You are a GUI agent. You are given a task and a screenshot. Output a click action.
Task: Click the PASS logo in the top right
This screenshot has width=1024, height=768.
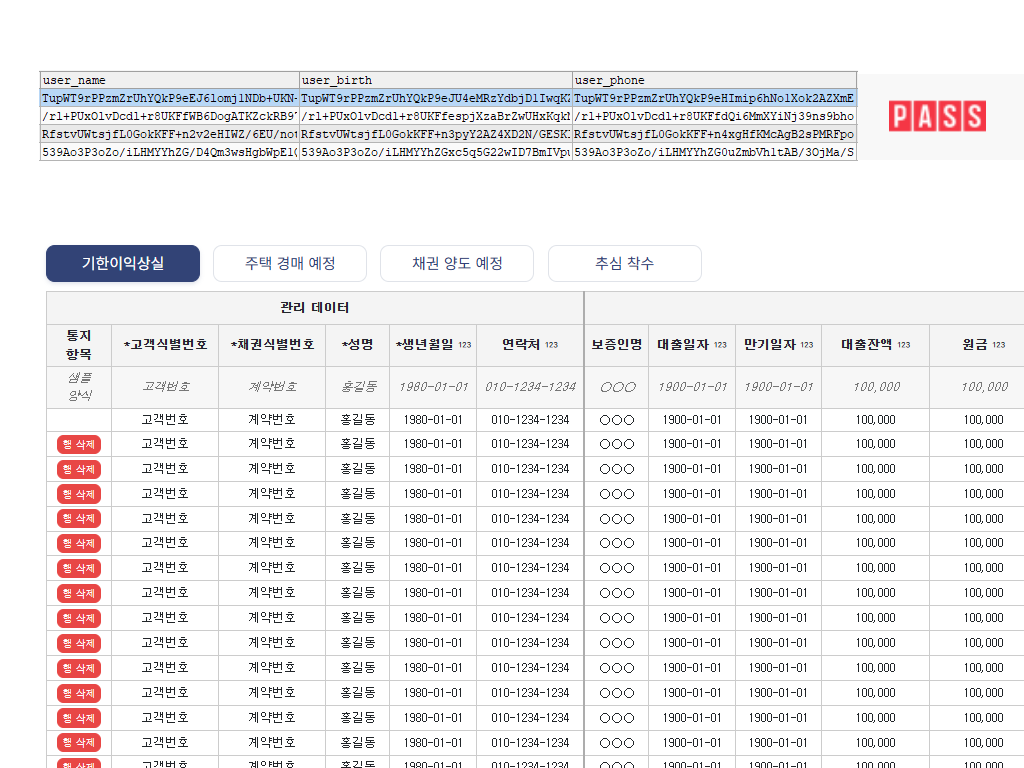pos(937,116)
